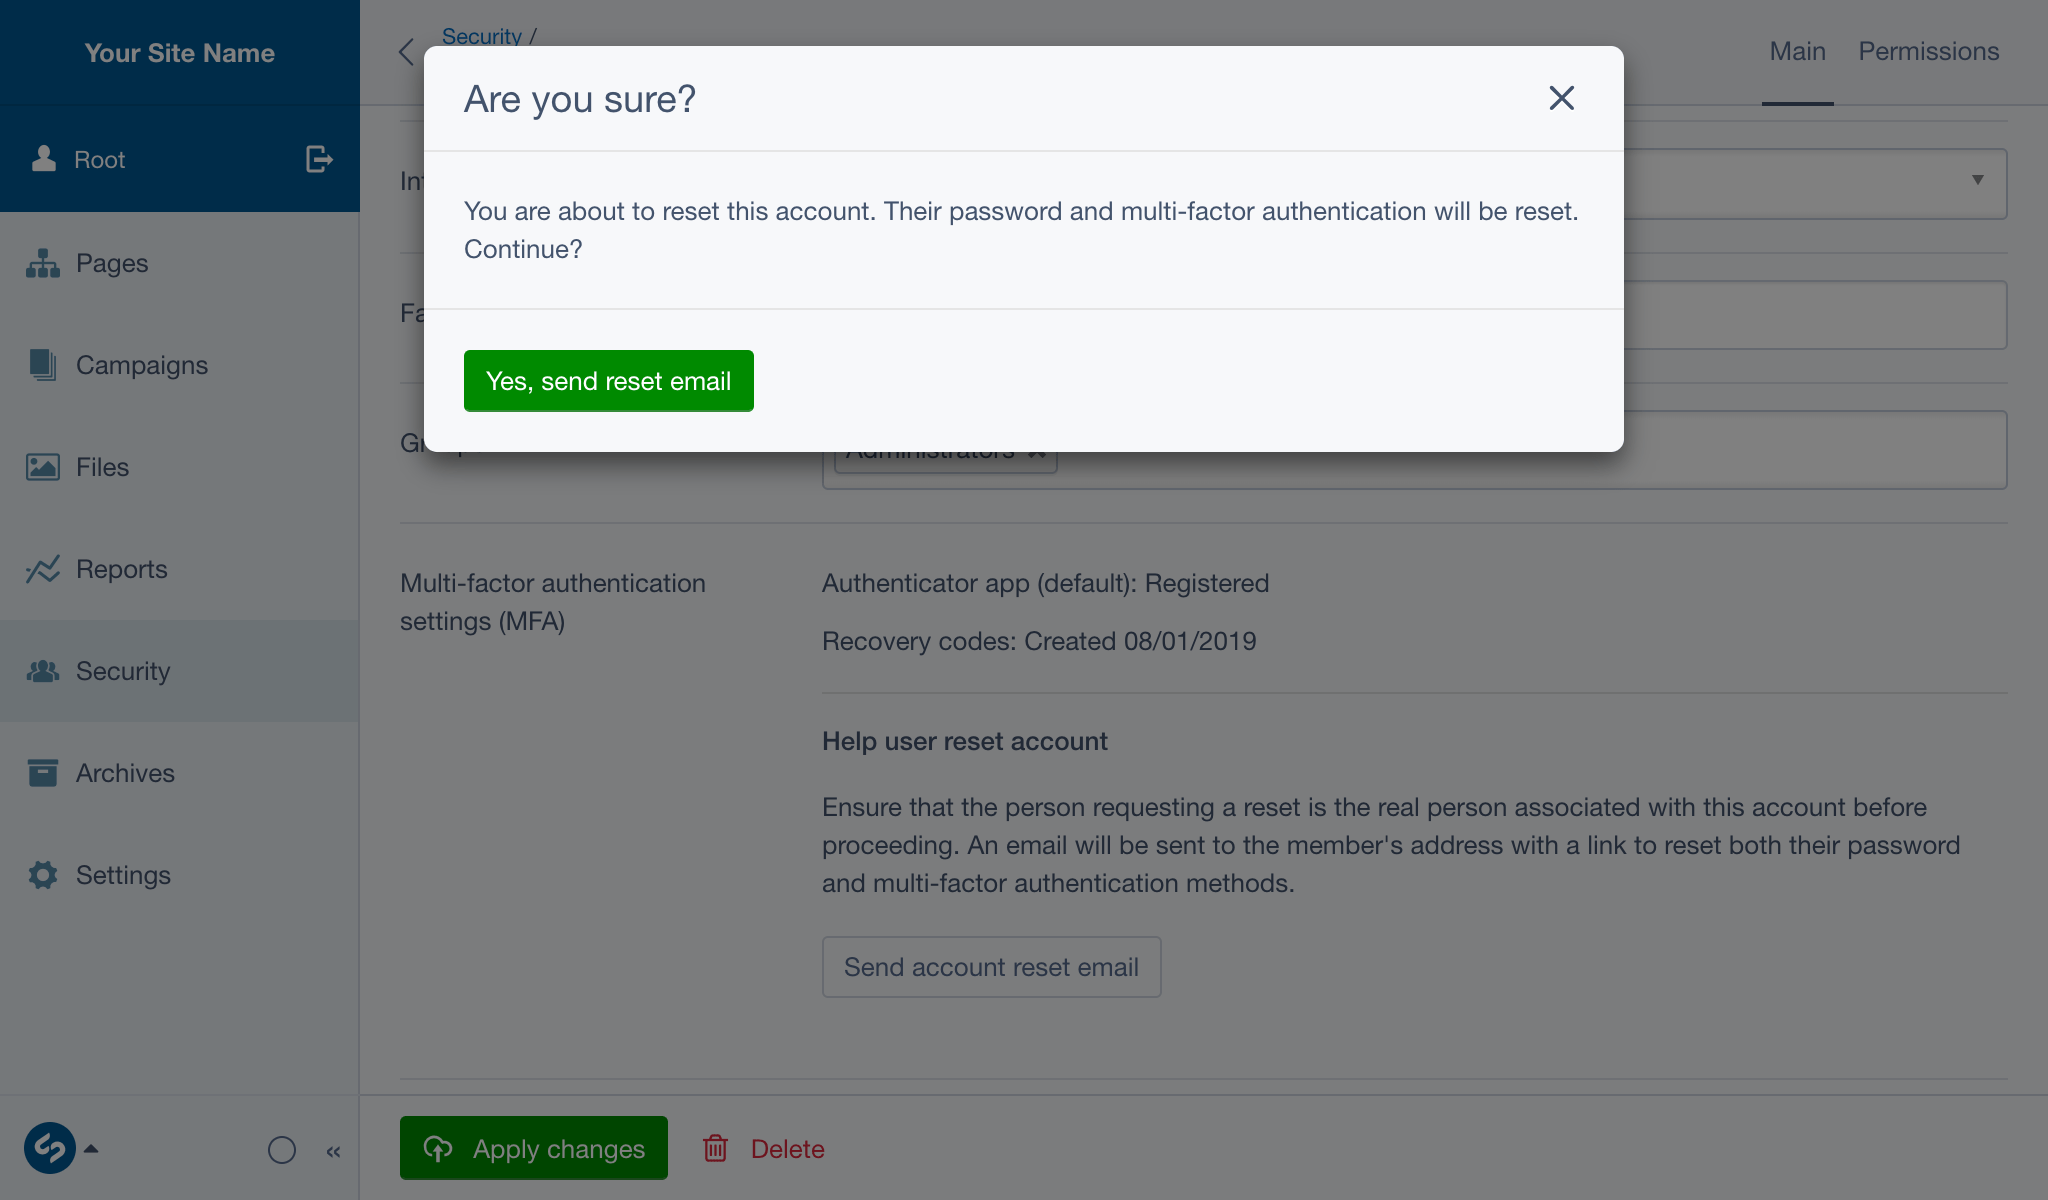Select the Main tab
This screenshot has height=1200, width=2048.
click(1797, 50)
